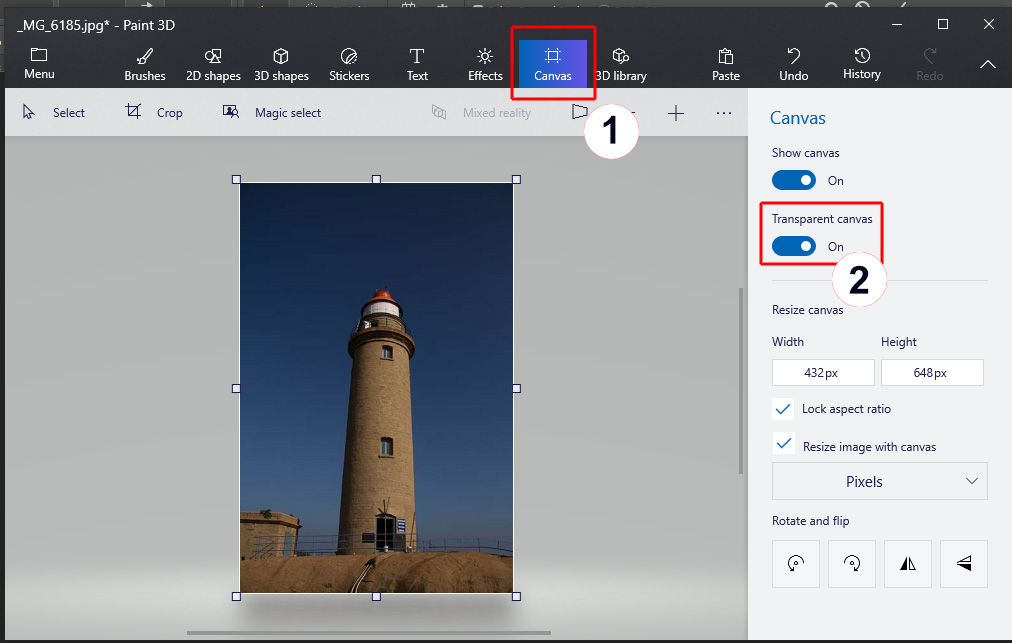This screenshot has width=1012, height=643.
Task: Flip the image horizontally
Action: pos(907,563)
